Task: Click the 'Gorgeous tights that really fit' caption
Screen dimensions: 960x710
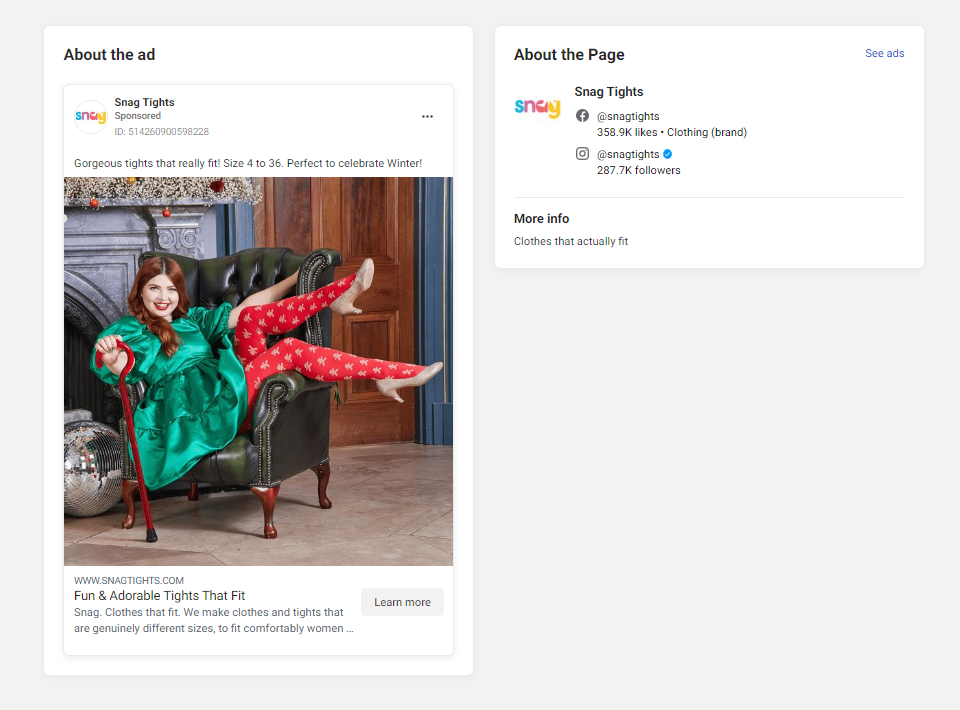Action: point(248,163)
